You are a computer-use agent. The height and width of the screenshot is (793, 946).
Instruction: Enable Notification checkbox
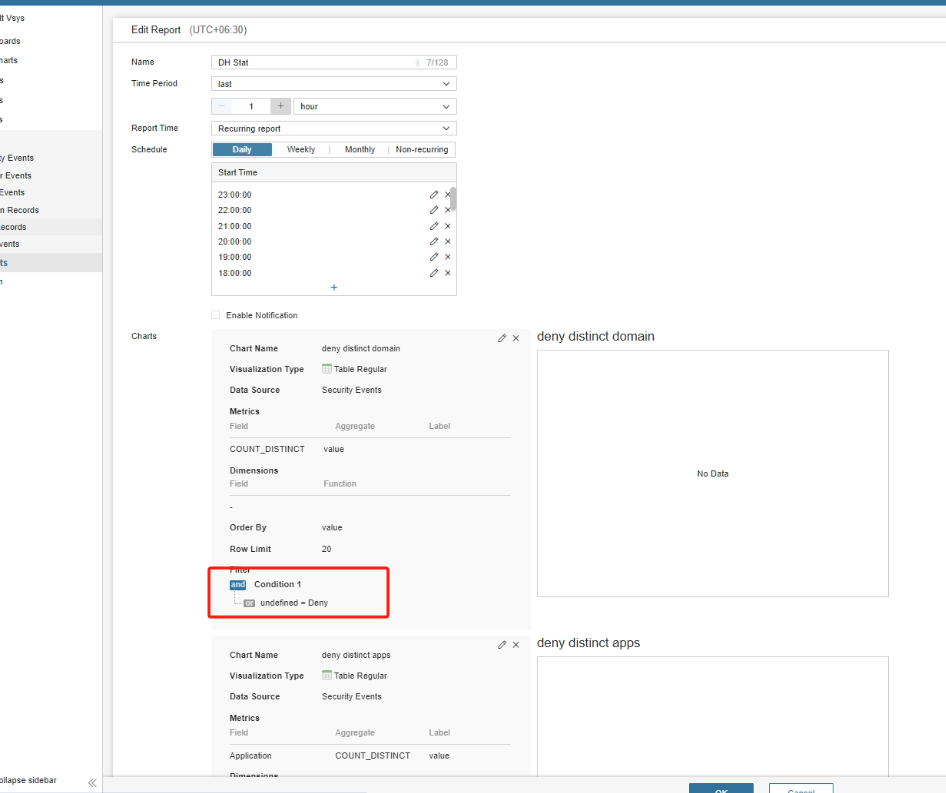click(216, 315)
